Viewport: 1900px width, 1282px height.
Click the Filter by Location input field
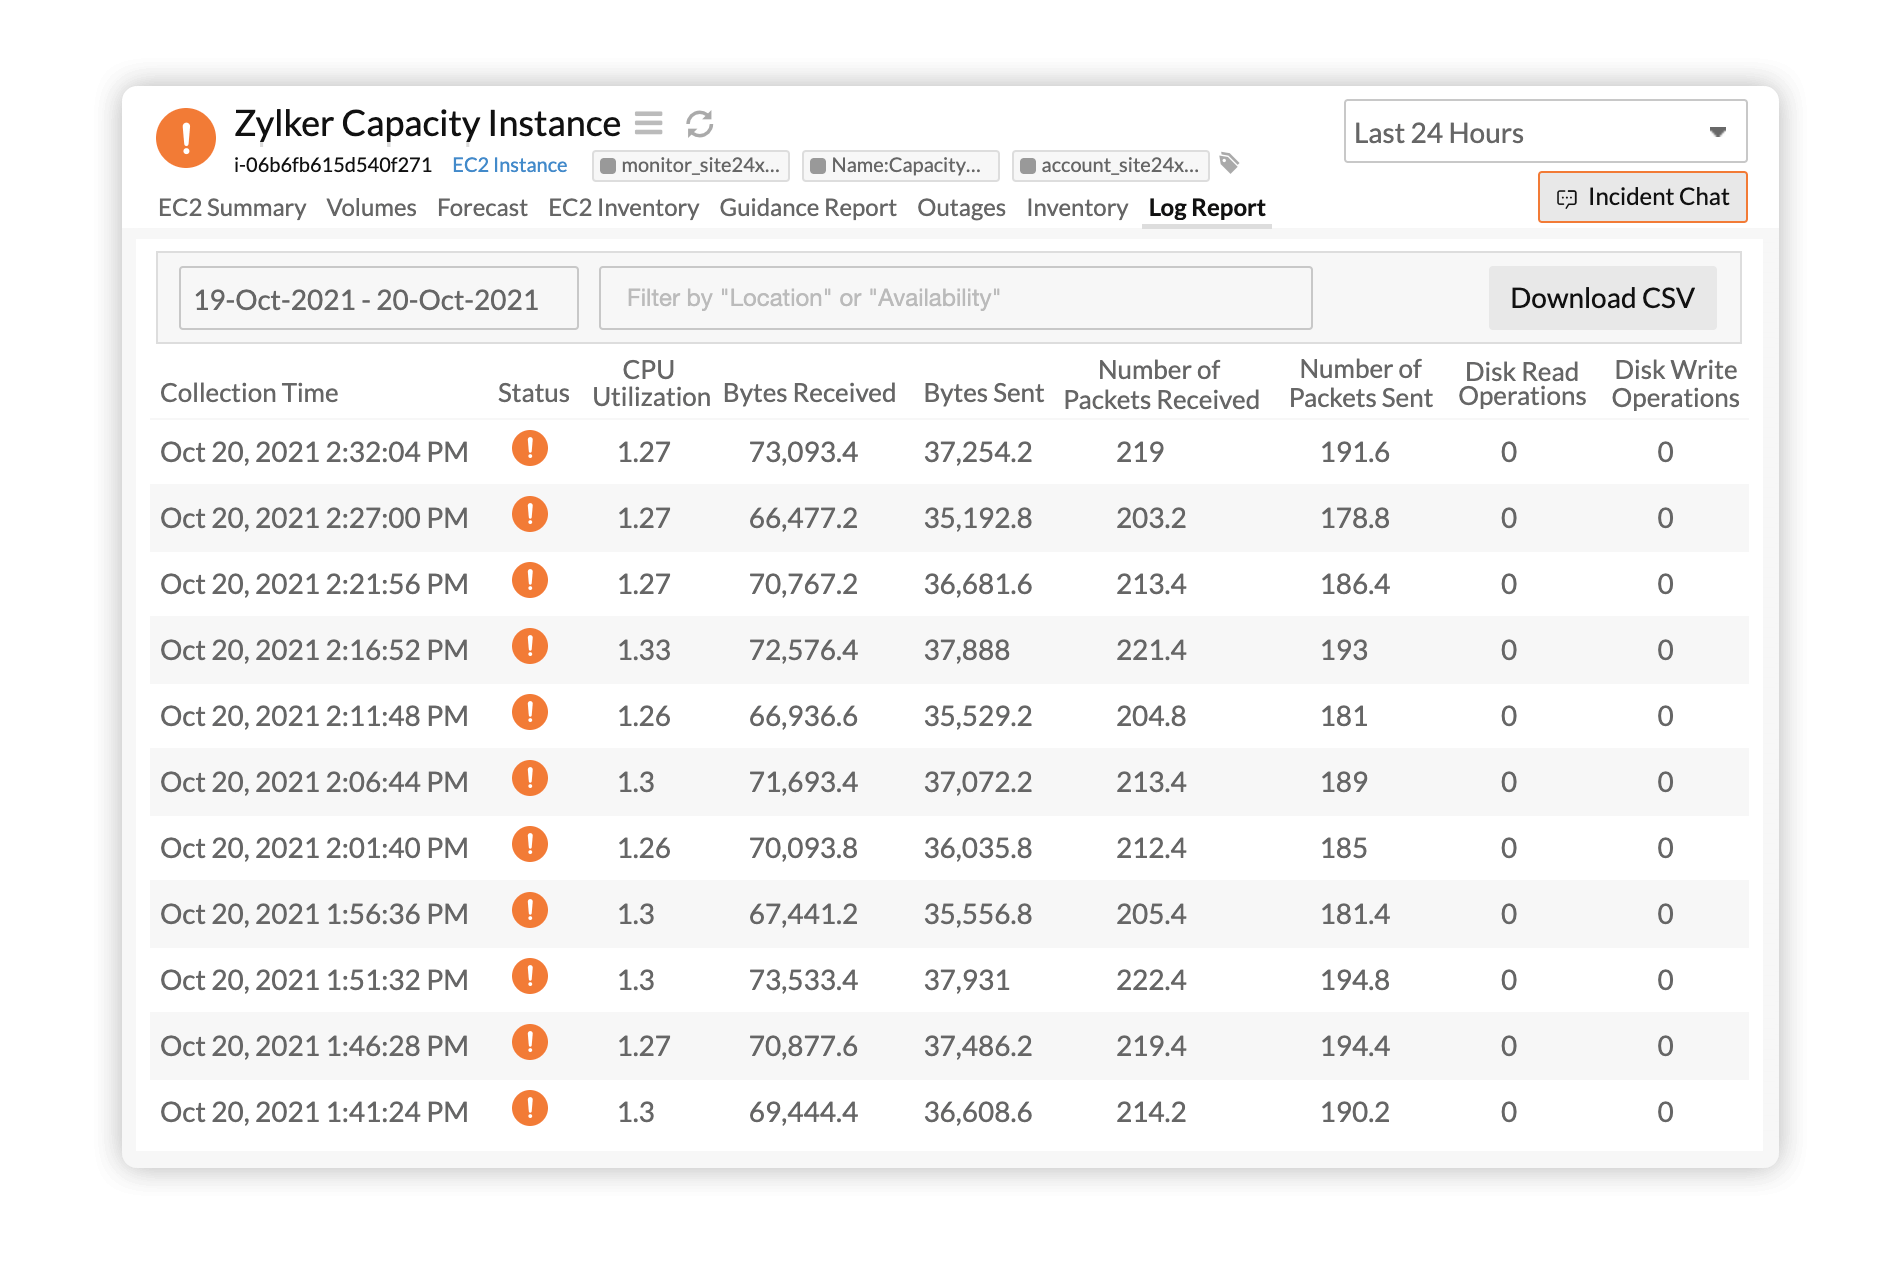click(x=955, y=297)
